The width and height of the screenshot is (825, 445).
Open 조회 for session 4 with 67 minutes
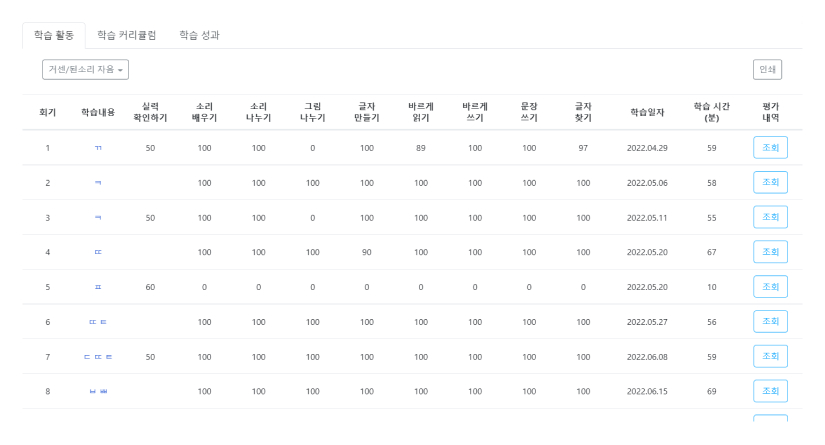click(x=770, y=252)
